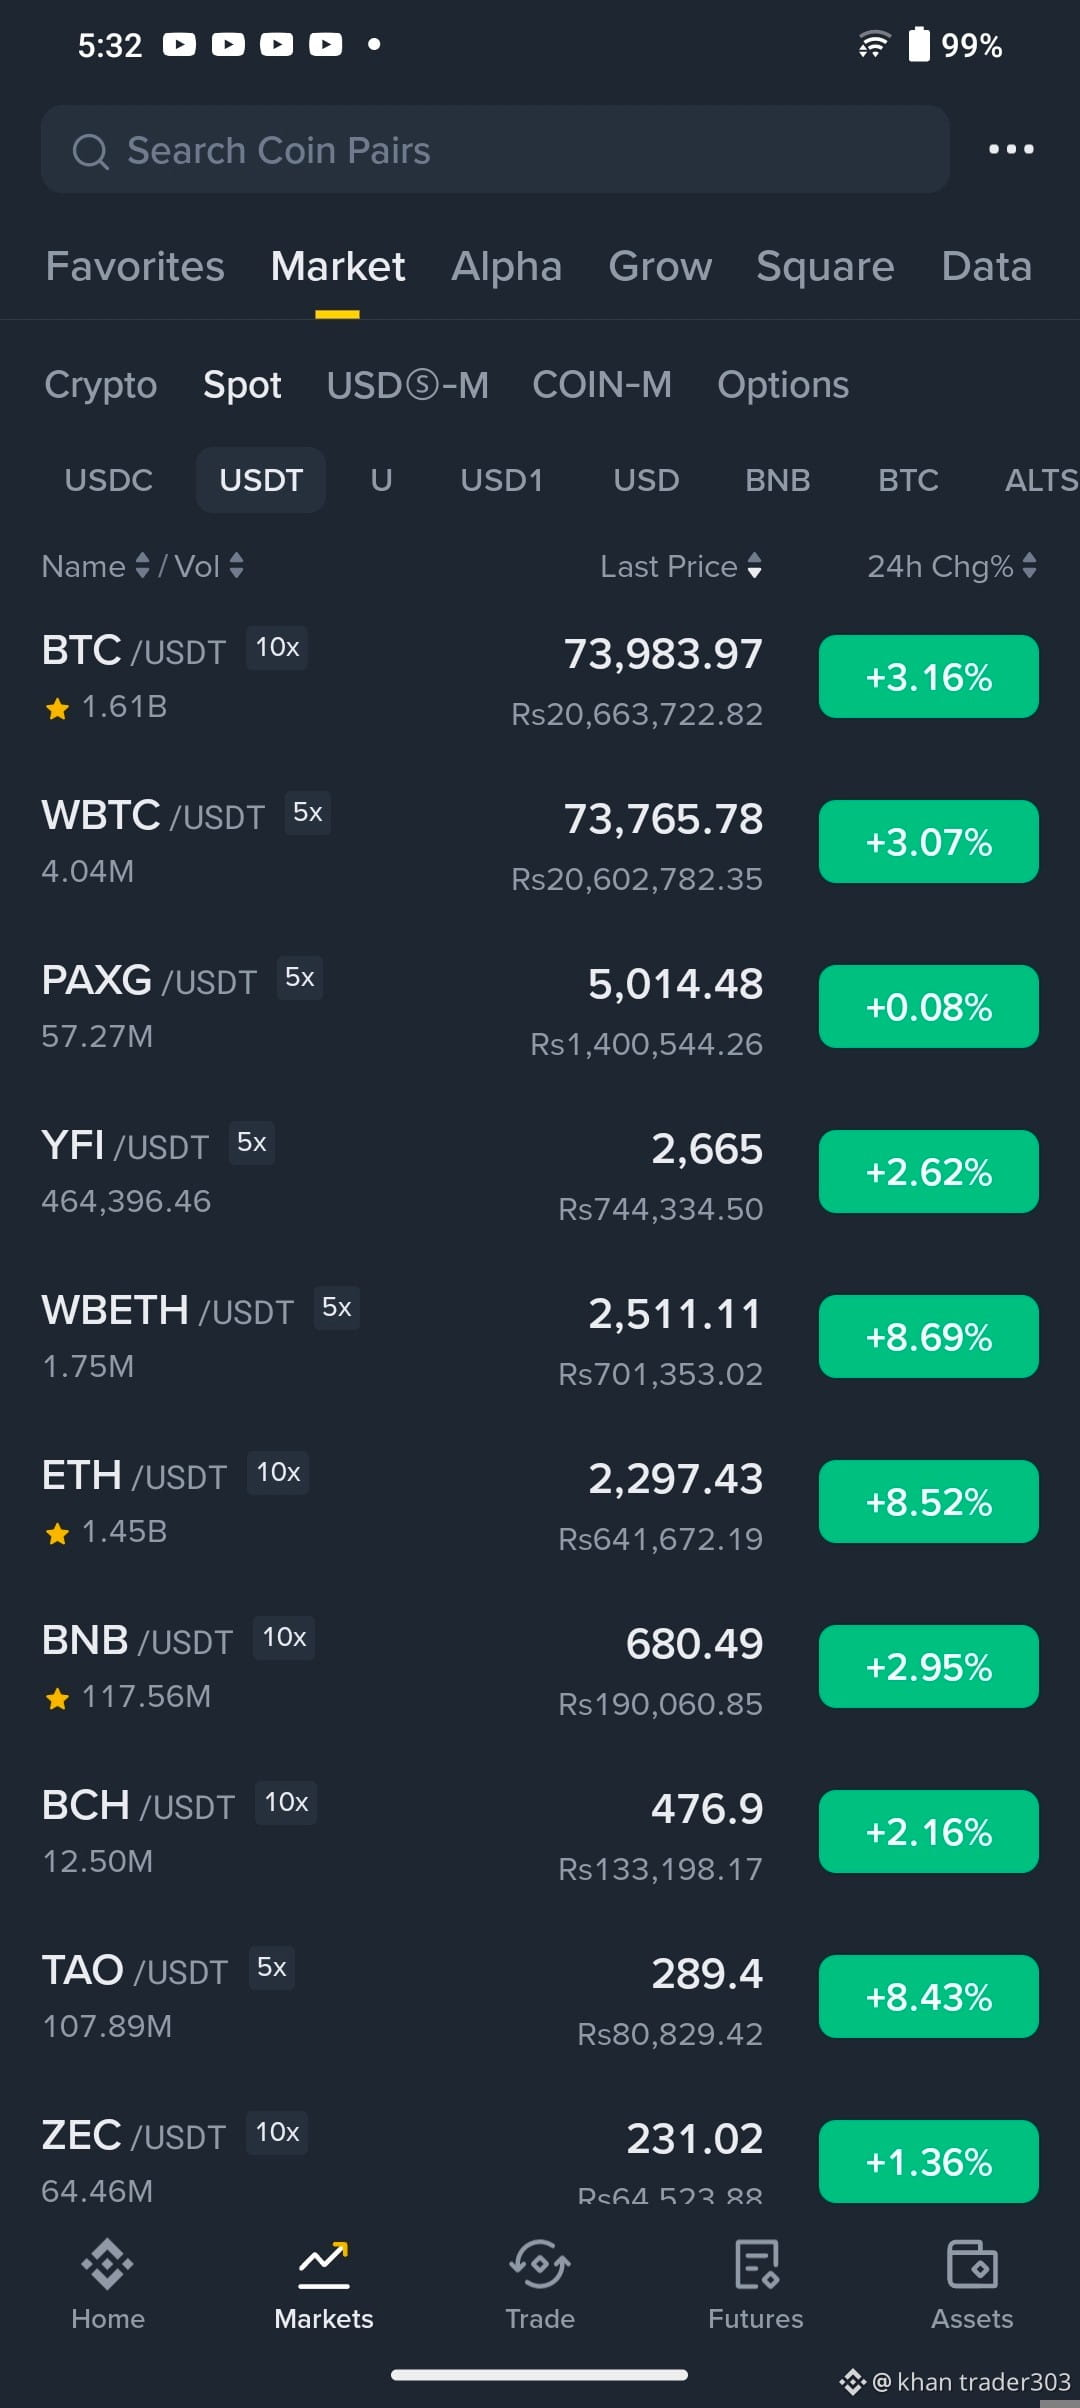This screenshot has width=1080, height=2408.
Task: Sort by Vol column arrows
Action: (236, 567)
